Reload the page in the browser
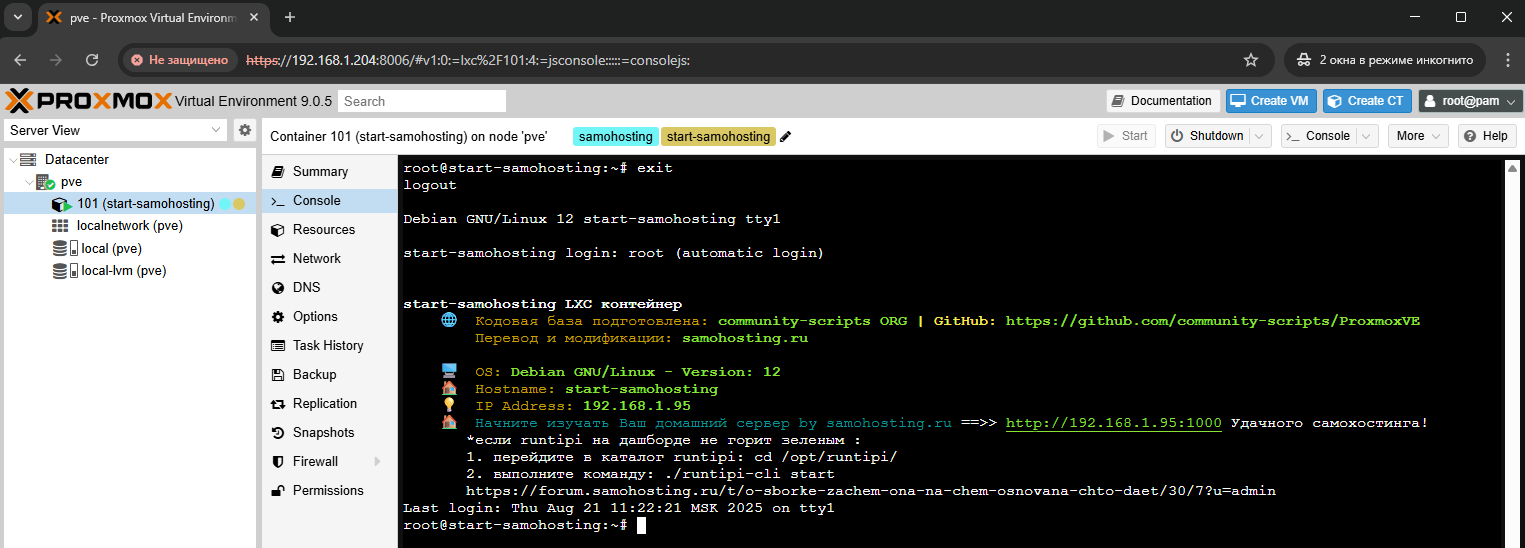Viewport: 1525px width, 548px height. coord(92,60)
